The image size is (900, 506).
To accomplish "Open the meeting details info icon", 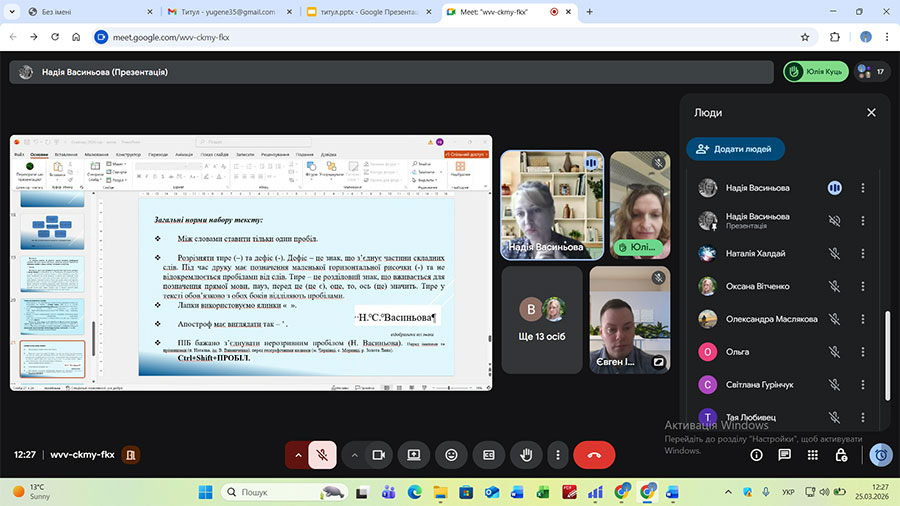I will pos(757,455).
